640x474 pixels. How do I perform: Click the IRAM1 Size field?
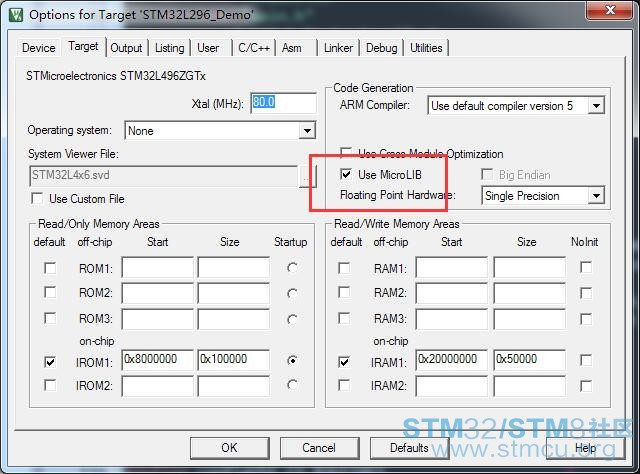click(529, 360)
